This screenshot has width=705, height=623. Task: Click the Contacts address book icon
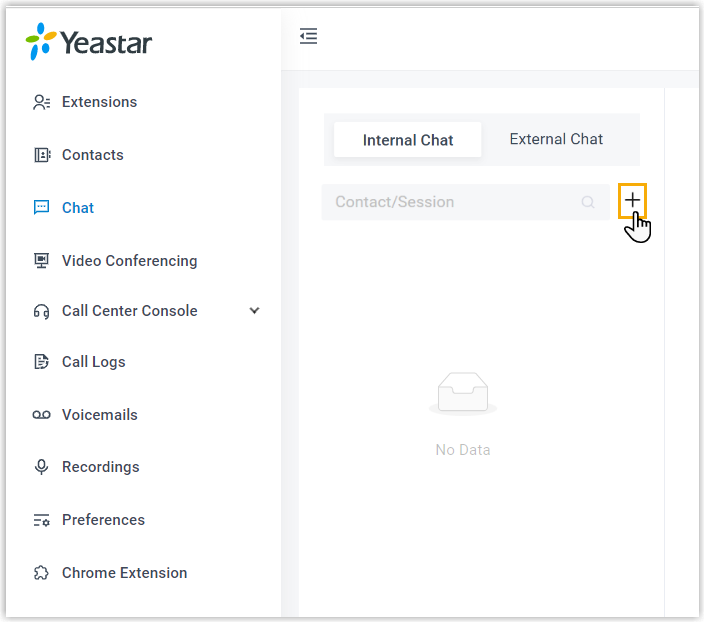pyautogui.click(x=42, y=155)
